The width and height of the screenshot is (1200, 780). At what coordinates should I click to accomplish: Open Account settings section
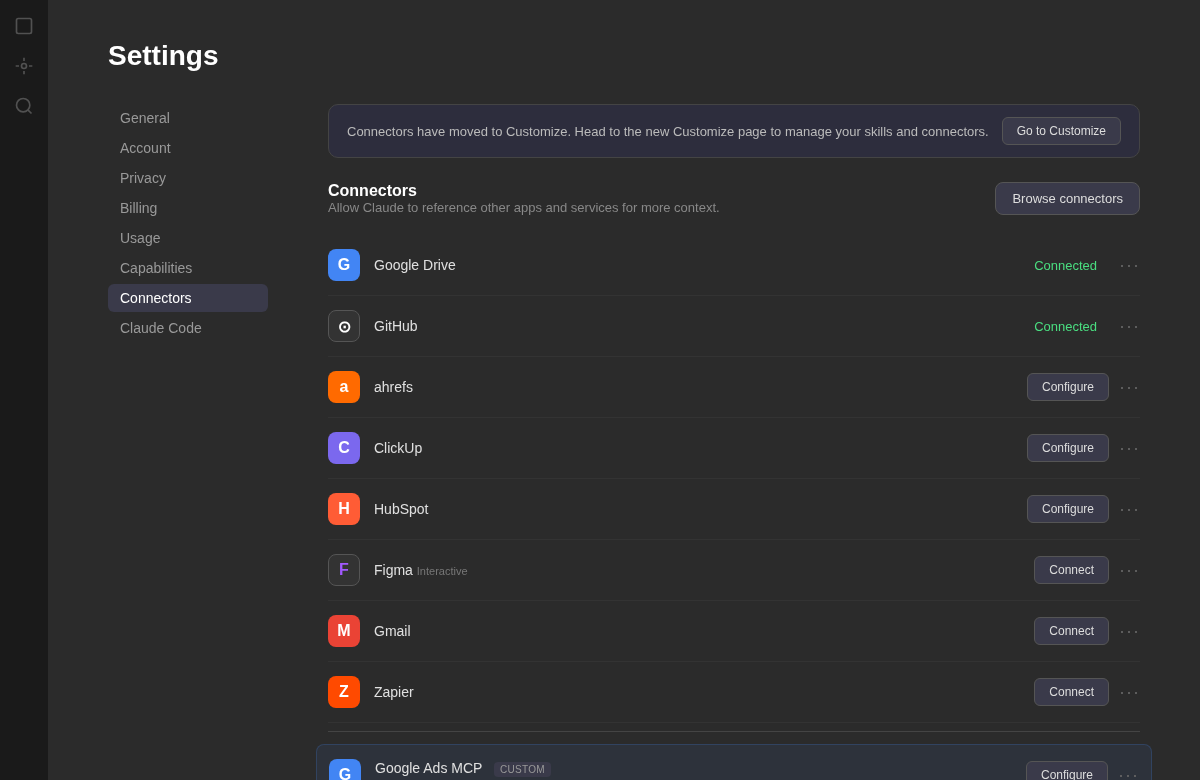click(x=188, y=148)
